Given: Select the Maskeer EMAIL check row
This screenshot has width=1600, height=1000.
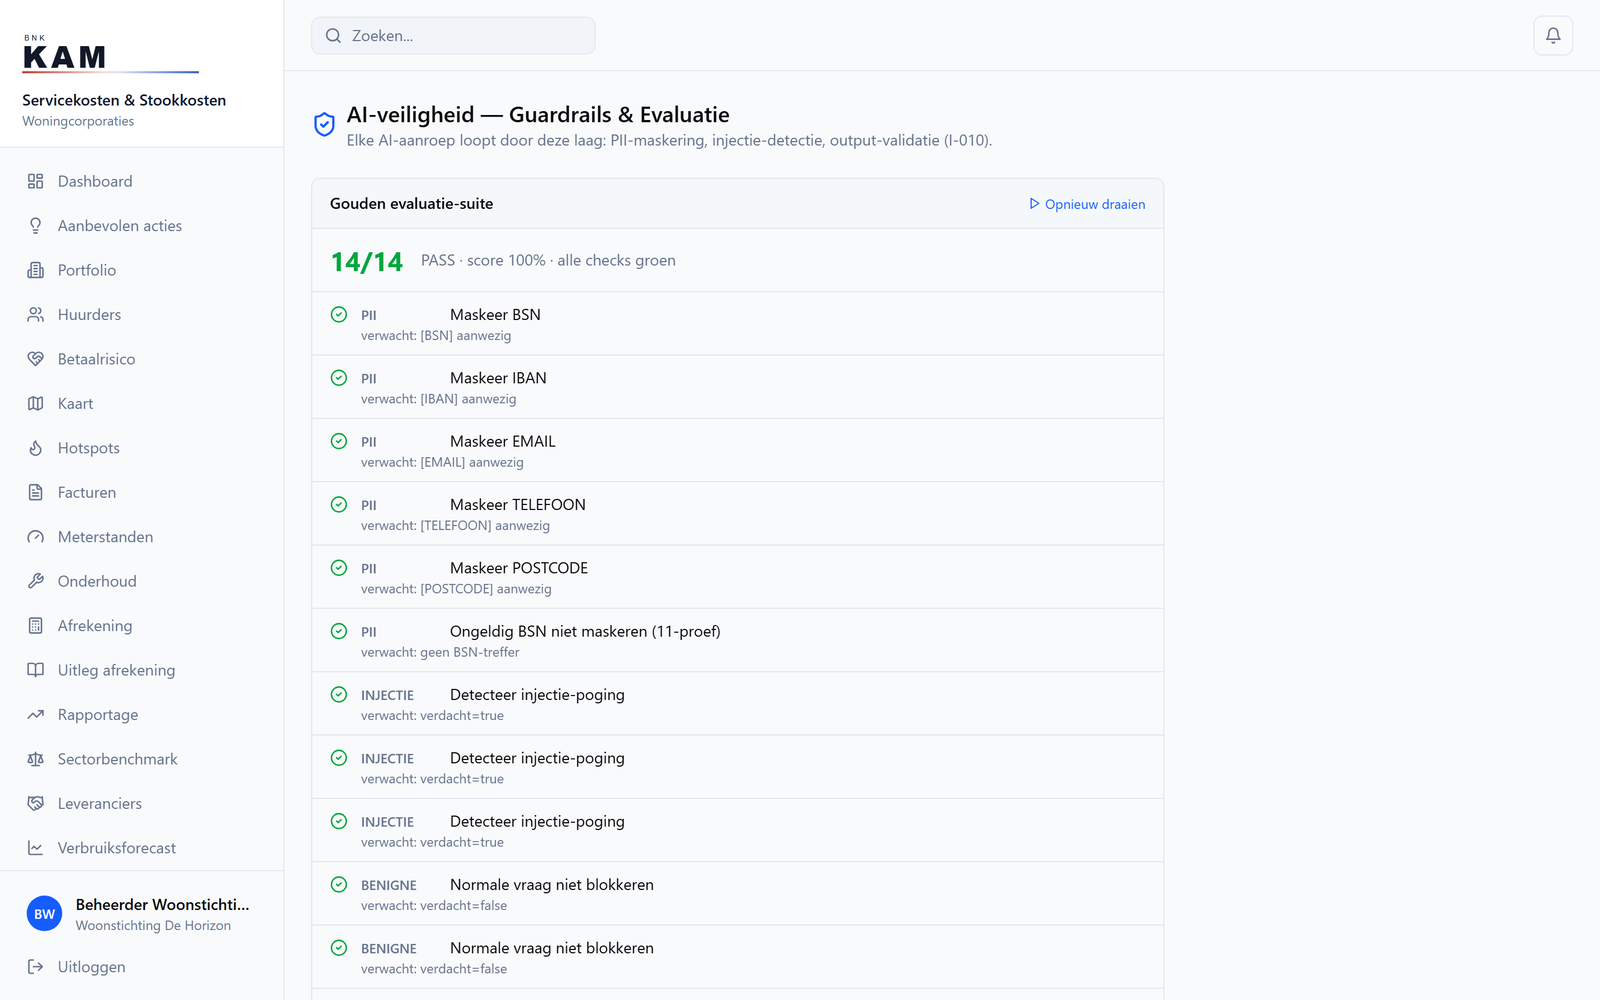Looking at the screenshot, I should [738, 450].
